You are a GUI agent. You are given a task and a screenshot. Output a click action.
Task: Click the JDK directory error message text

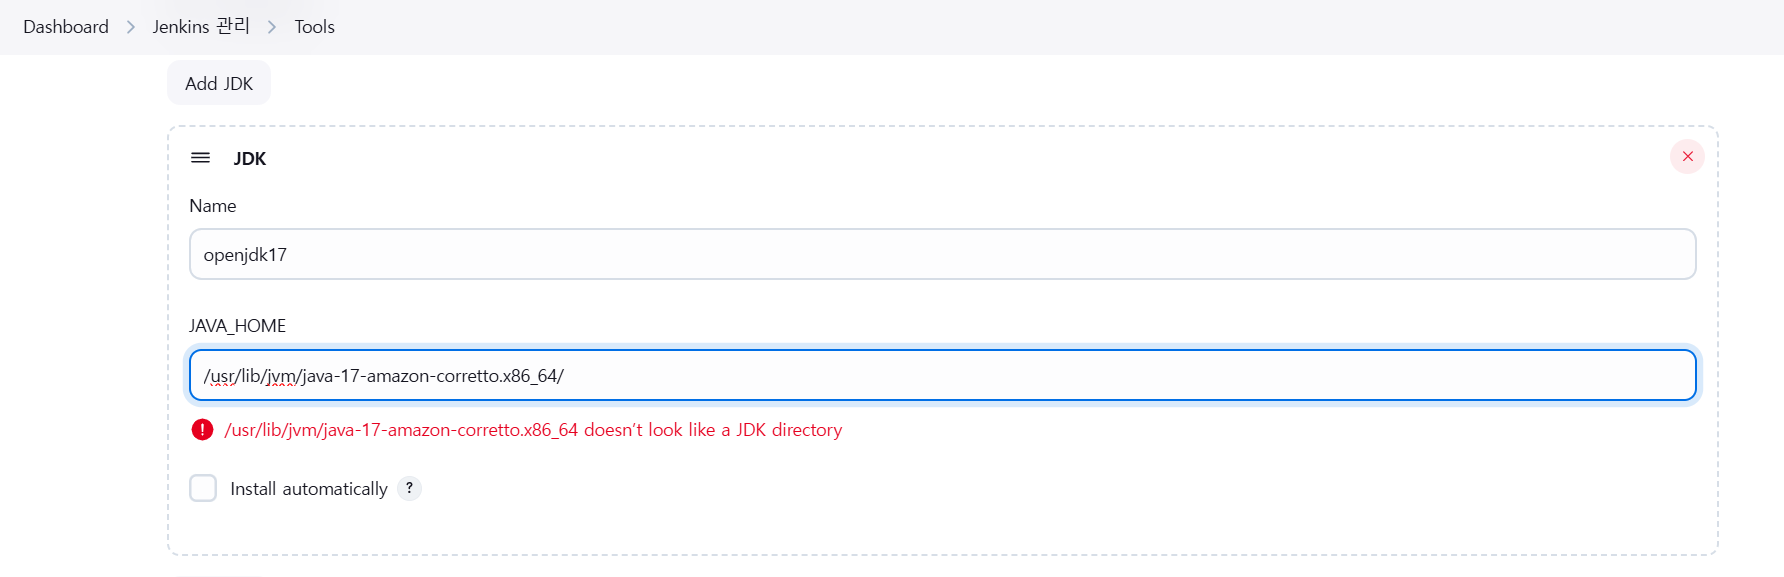pos(533,430)
